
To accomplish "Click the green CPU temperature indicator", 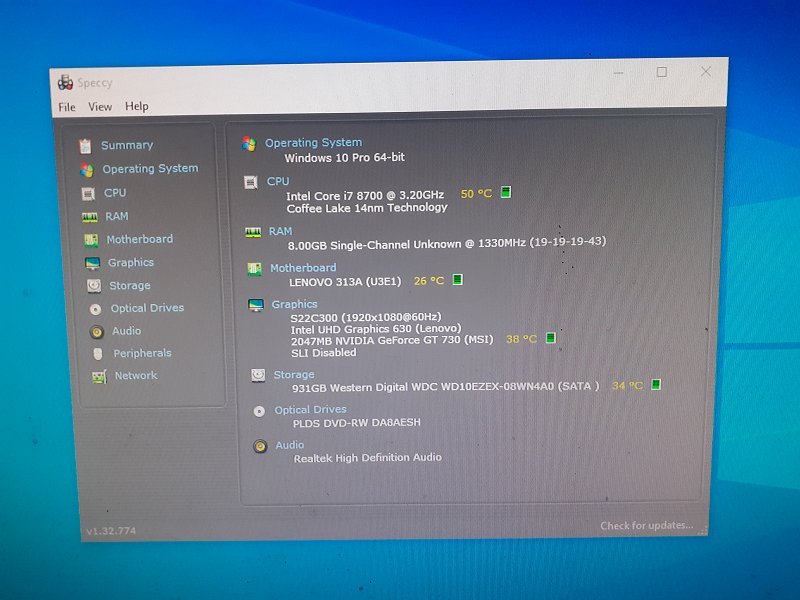I will 506,192.
